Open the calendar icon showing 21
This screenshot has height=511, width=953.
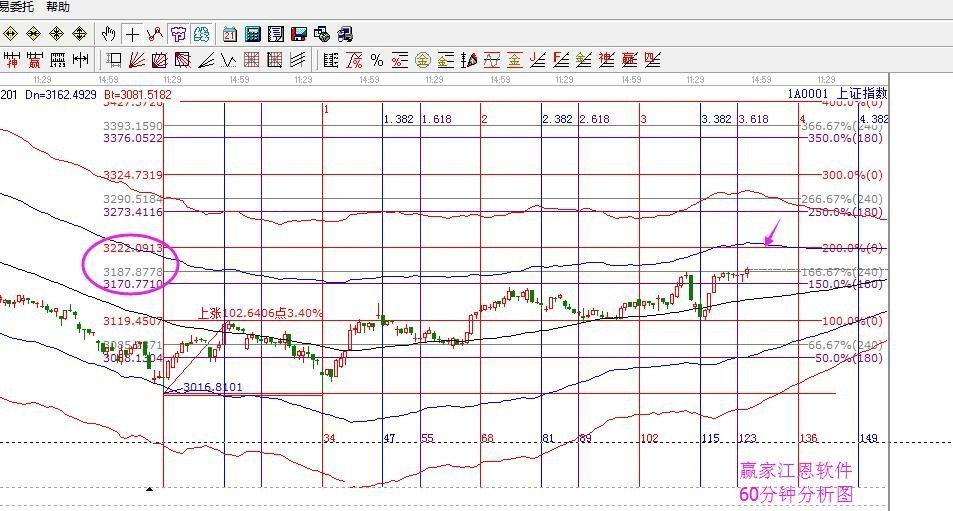230,34
